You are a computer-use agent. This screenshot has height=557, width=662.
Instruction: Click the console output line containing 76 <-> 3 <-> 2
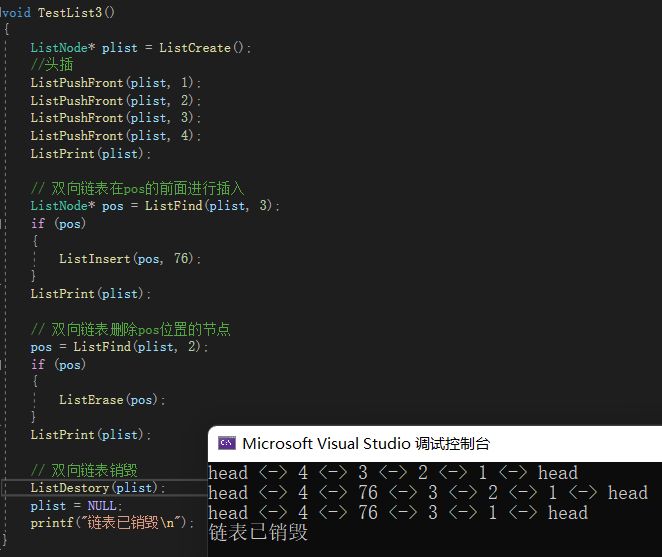[428, 493]
